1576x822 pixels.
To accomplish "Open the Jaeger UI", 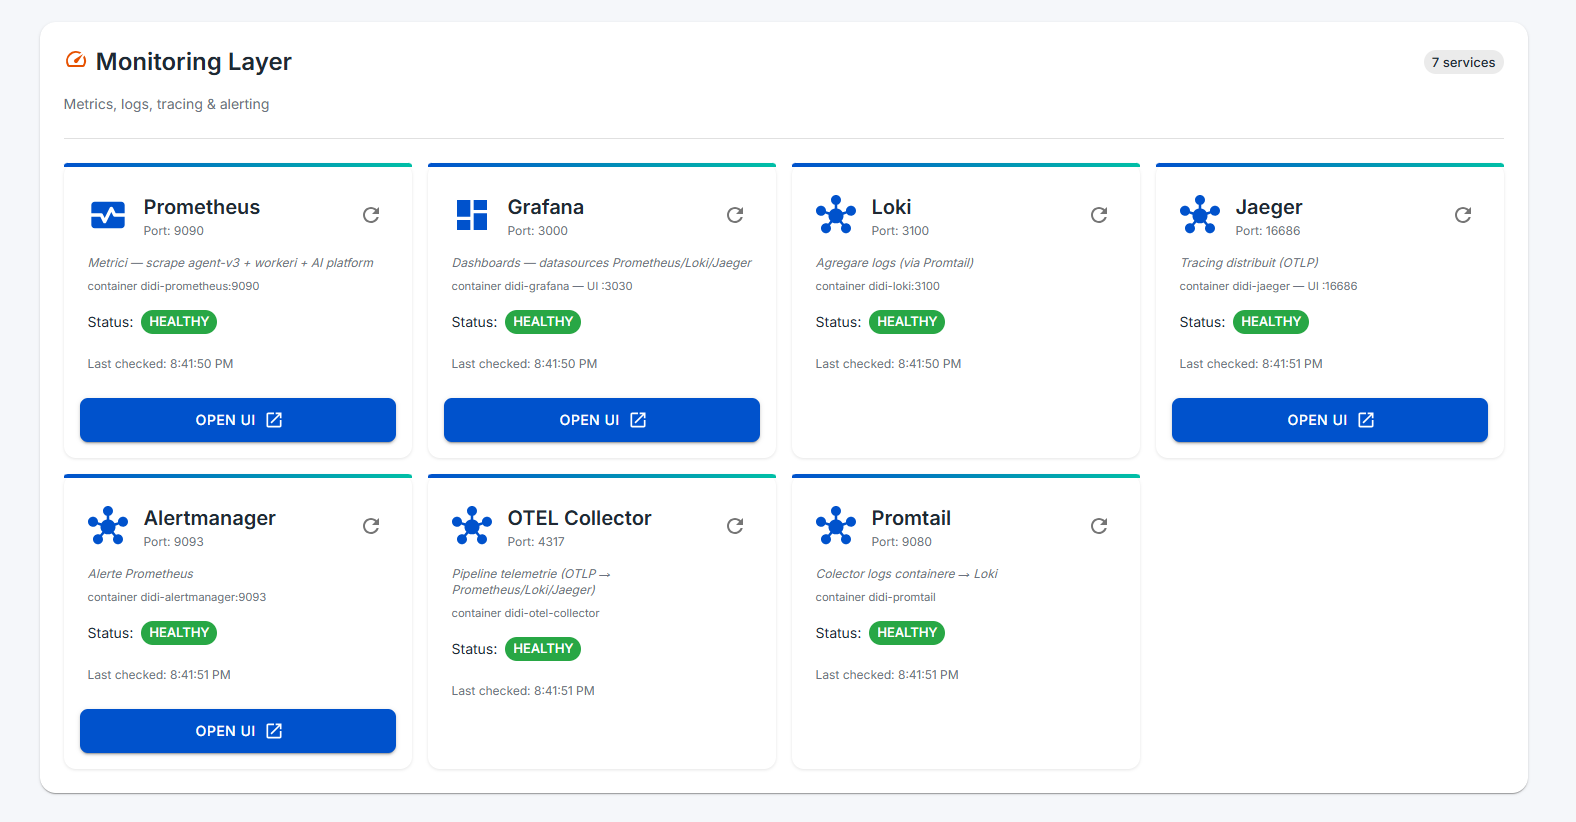I will 1330,420.
